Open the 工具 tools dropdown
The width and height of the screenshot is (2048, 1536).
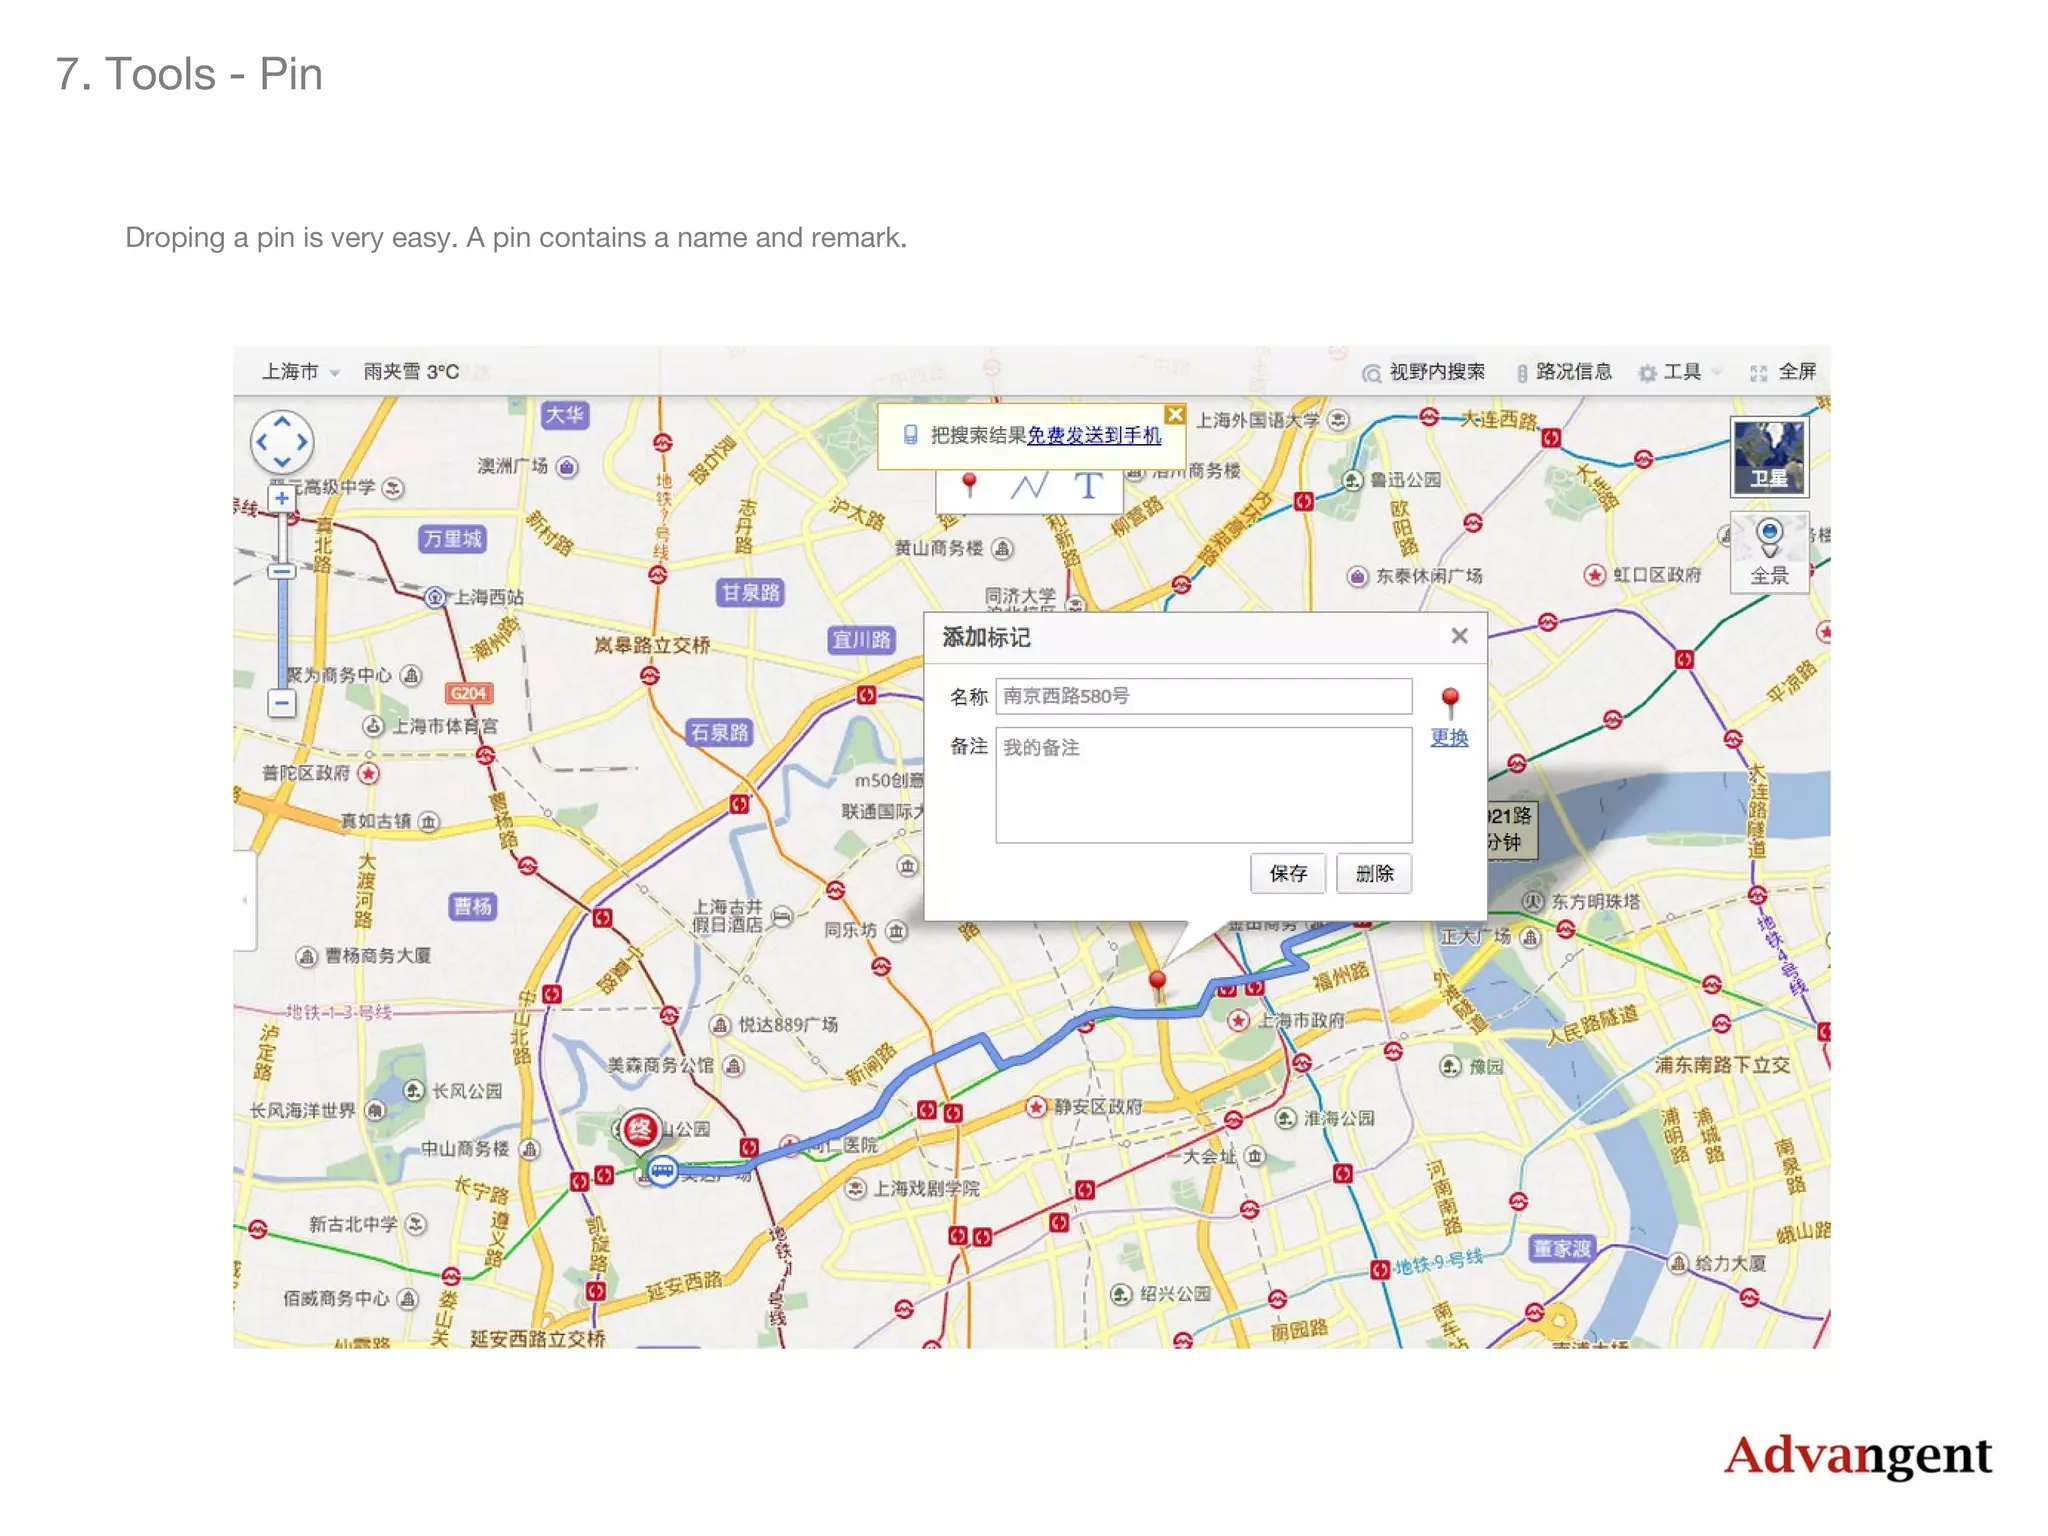[x=1680, y=372]
